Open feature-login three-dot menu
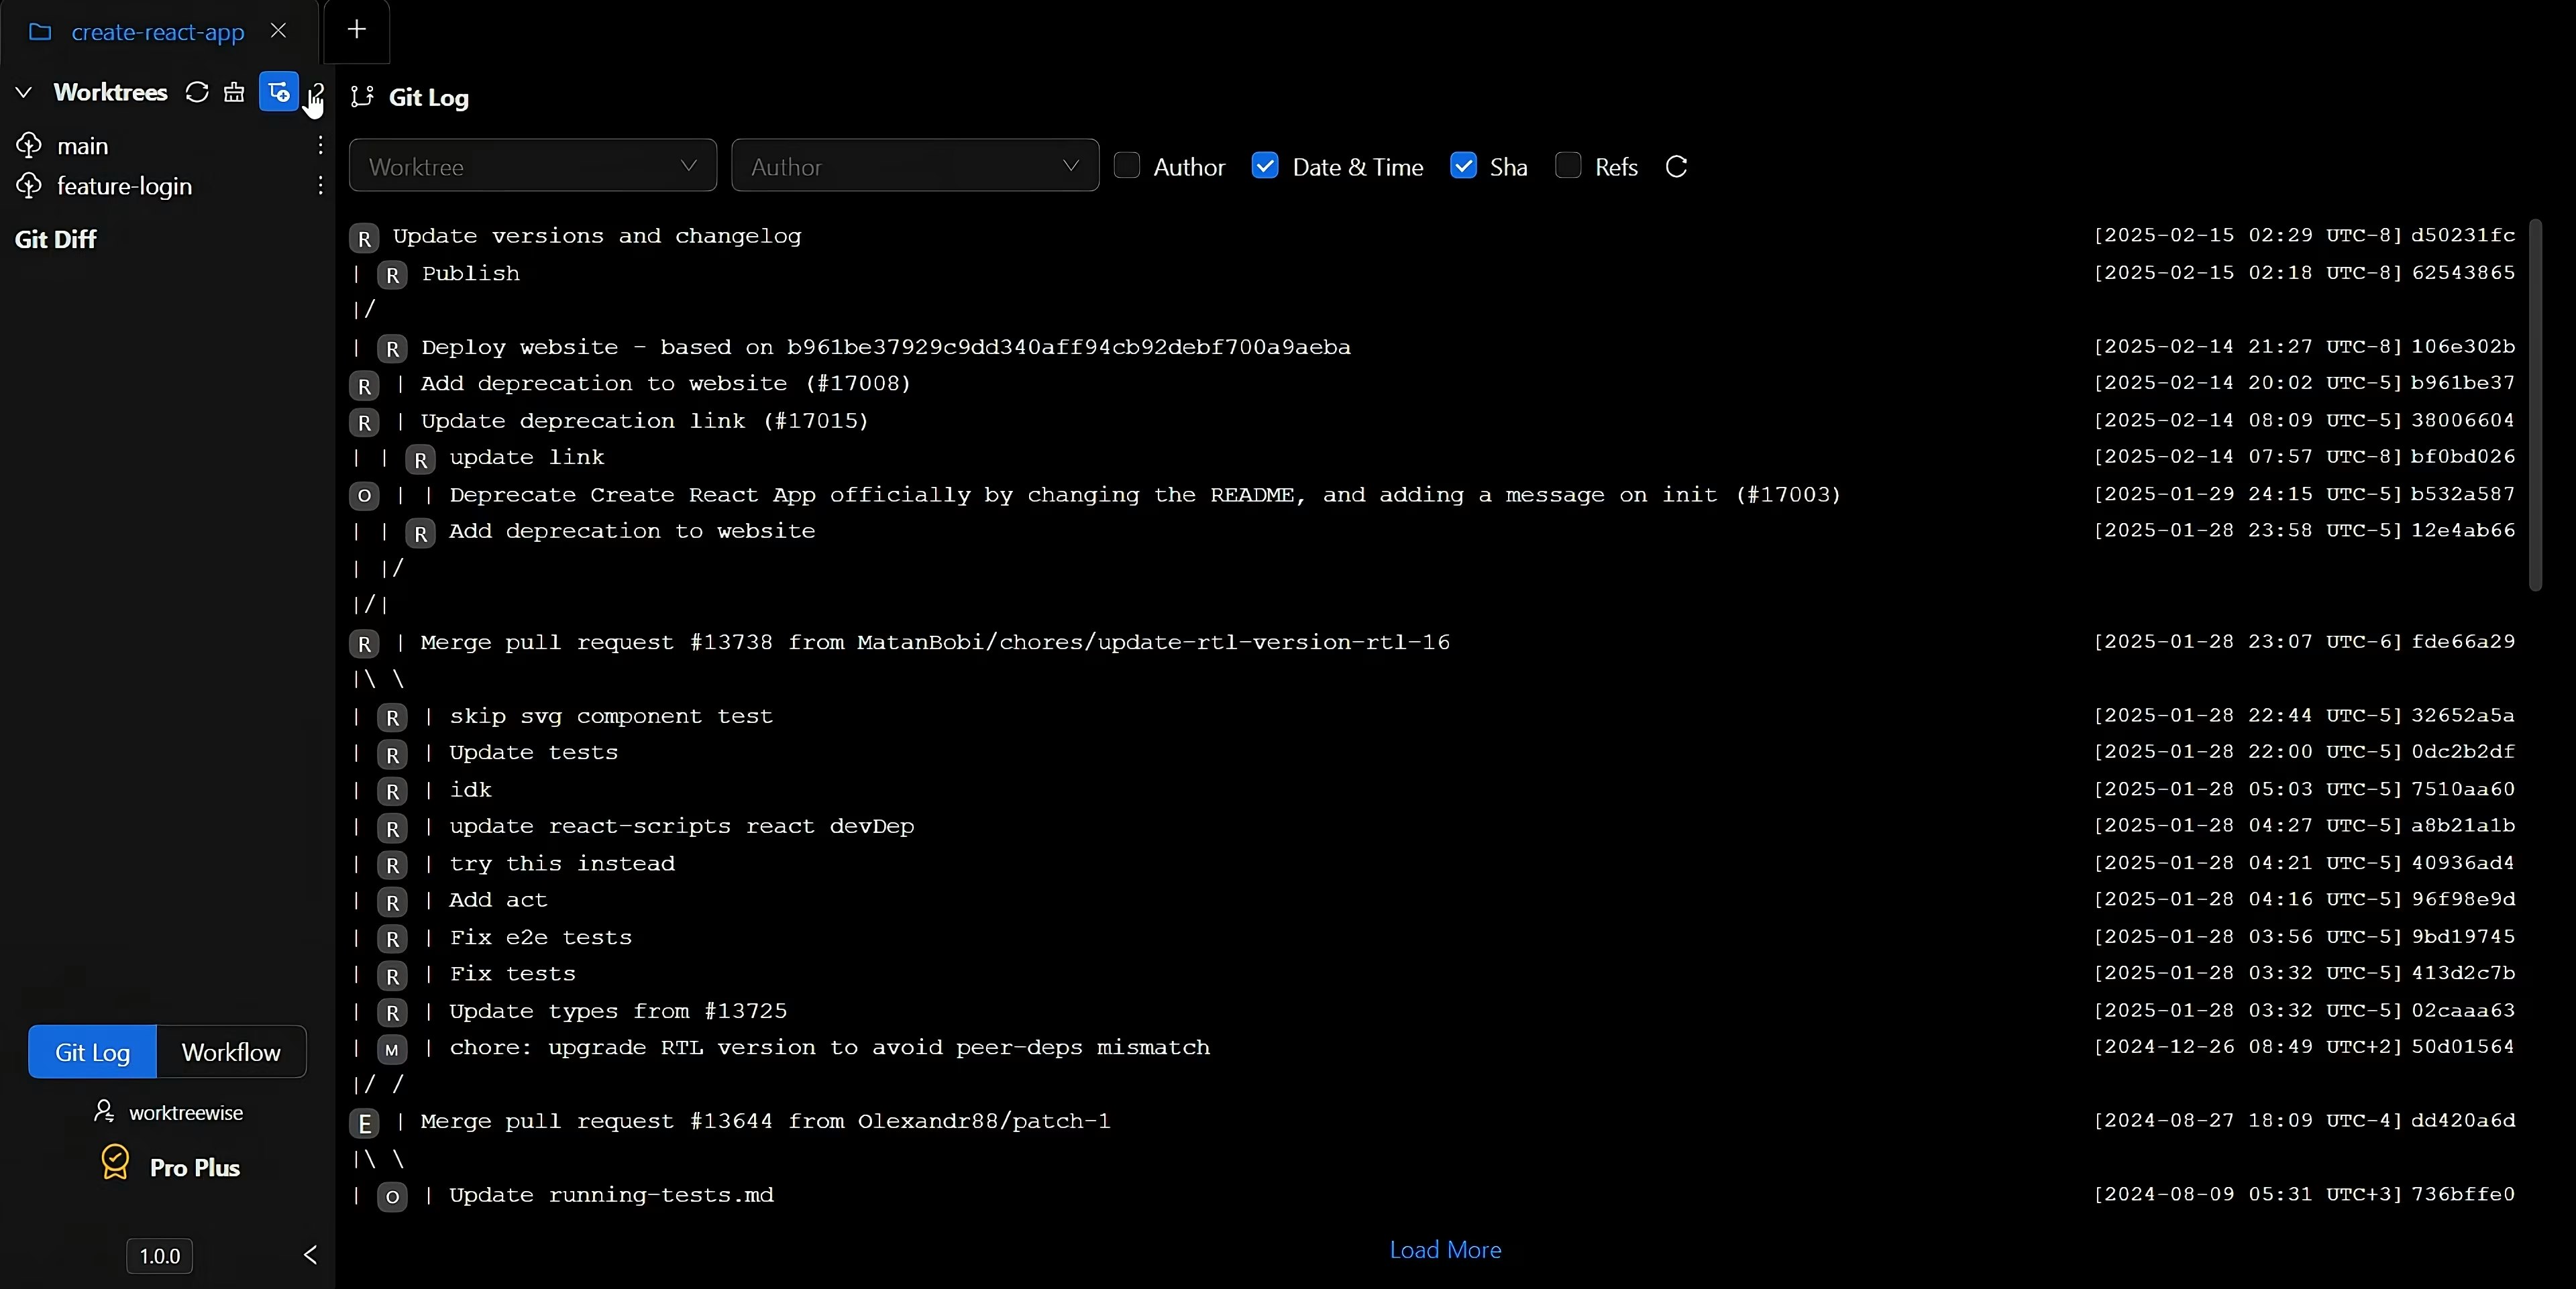The height and width of the screenshot is (1289, 2576). click(320, 186)
